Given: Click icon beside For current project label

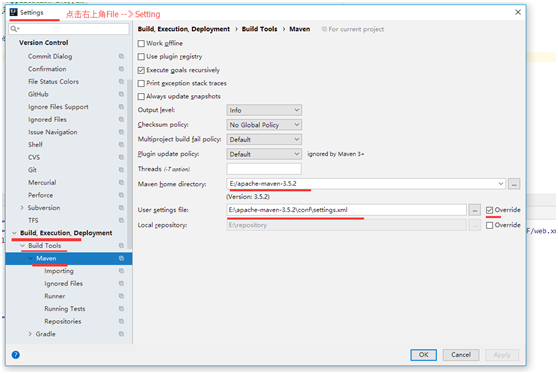Looking at the screenshot, I should [324, 29].
